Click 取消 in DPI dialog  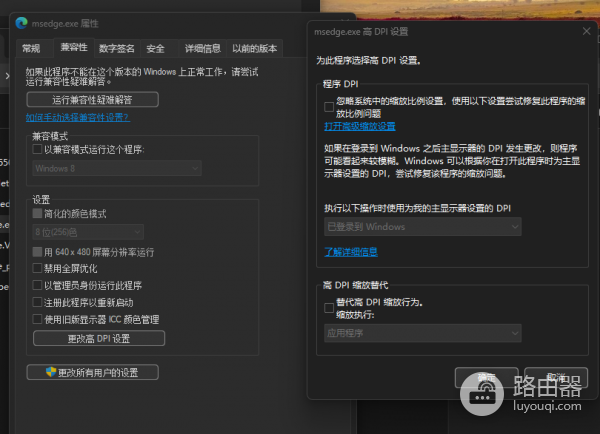(556, 378)
